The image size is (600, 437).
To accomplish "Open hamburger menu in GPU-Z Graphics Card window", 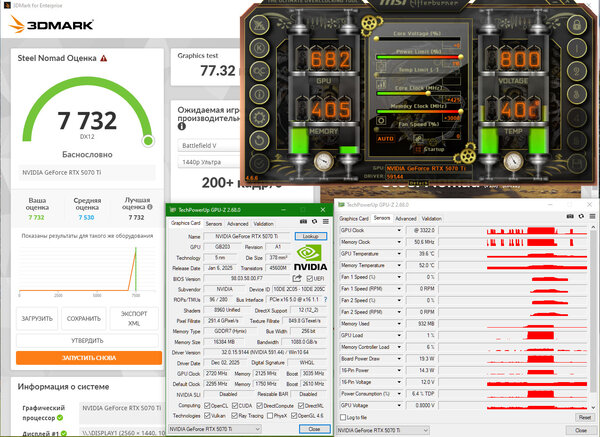I will pyautogui.click(x=326, y=221).
